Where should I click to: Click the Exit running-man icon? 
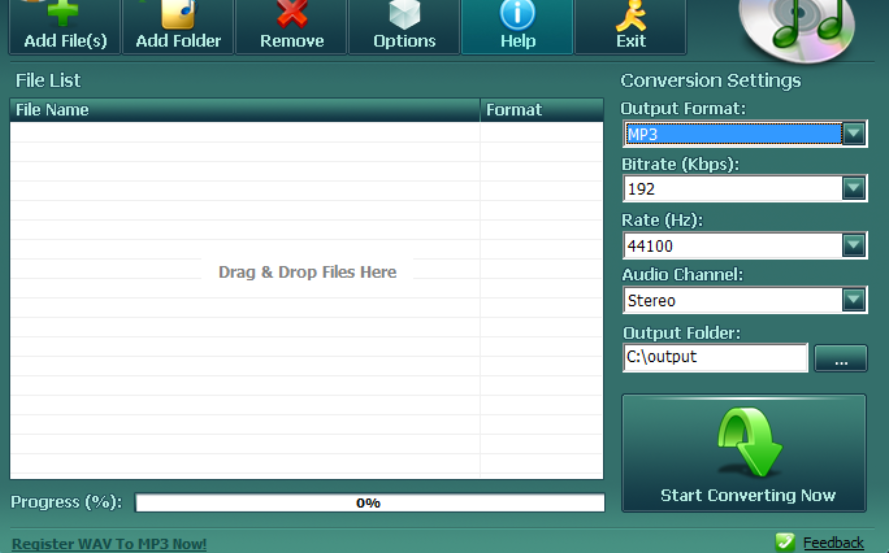630,15
